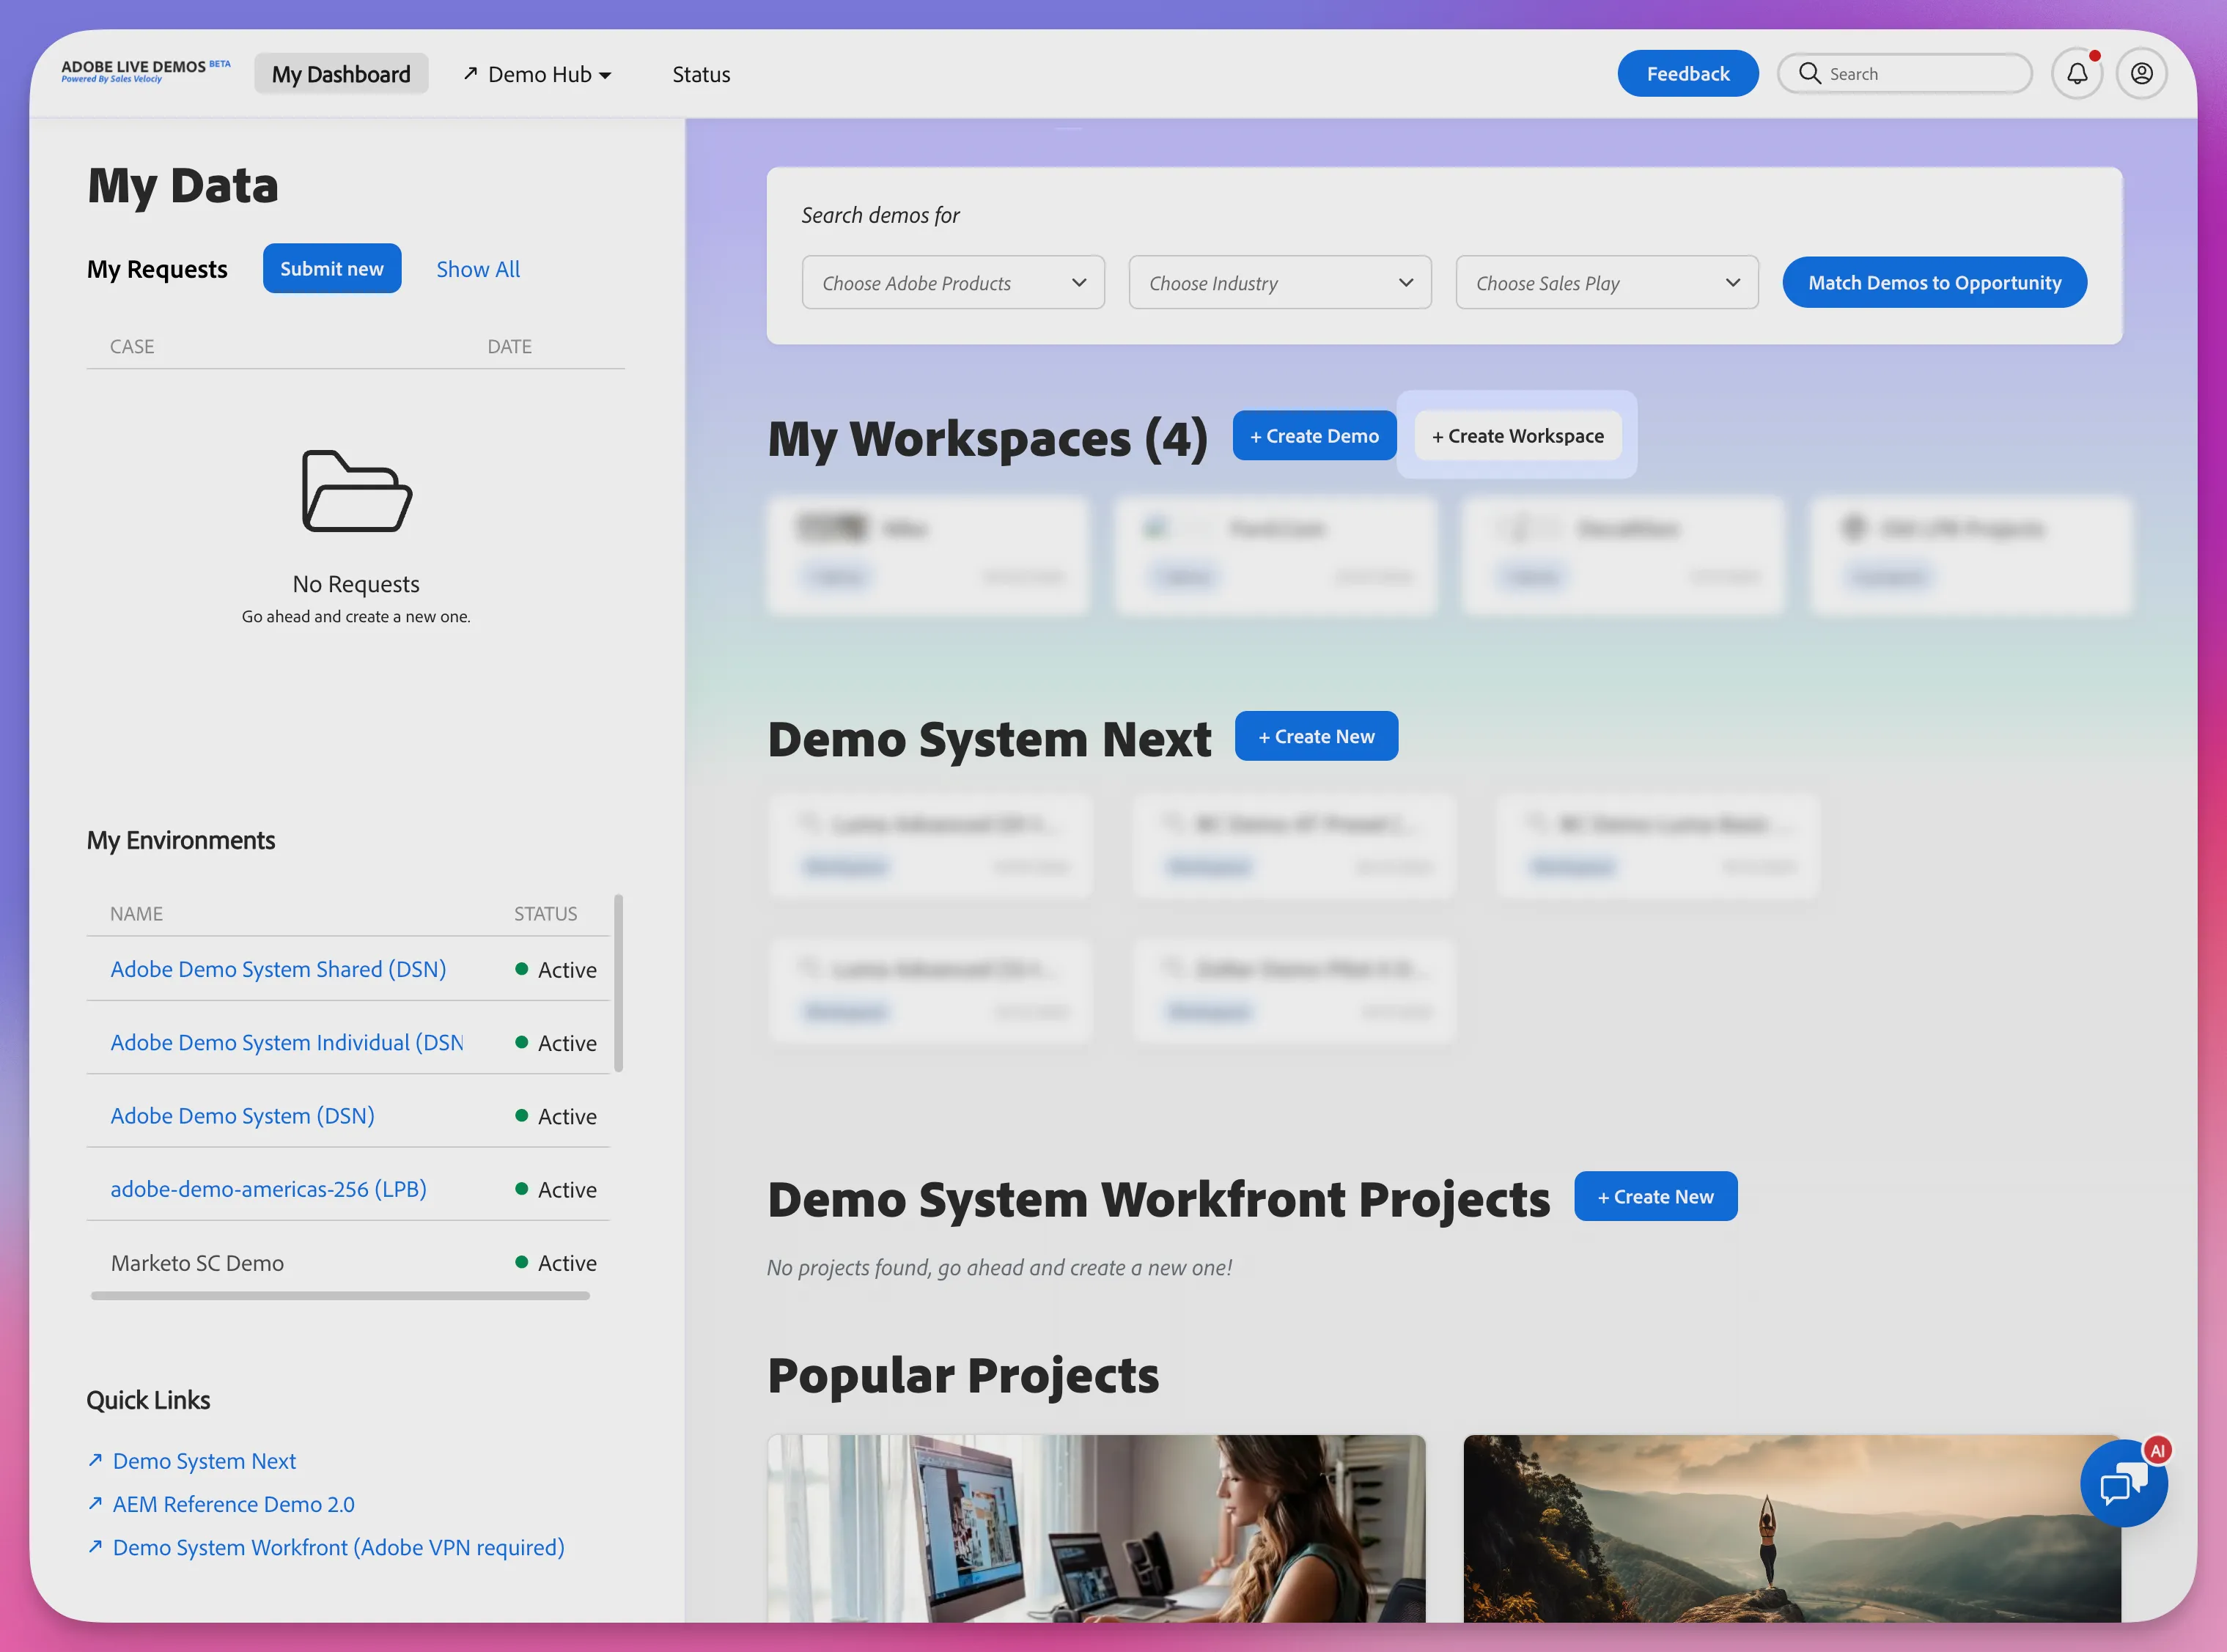Open Adobe Demo System Shared (DSN) environment

click(x=278, y=969)
